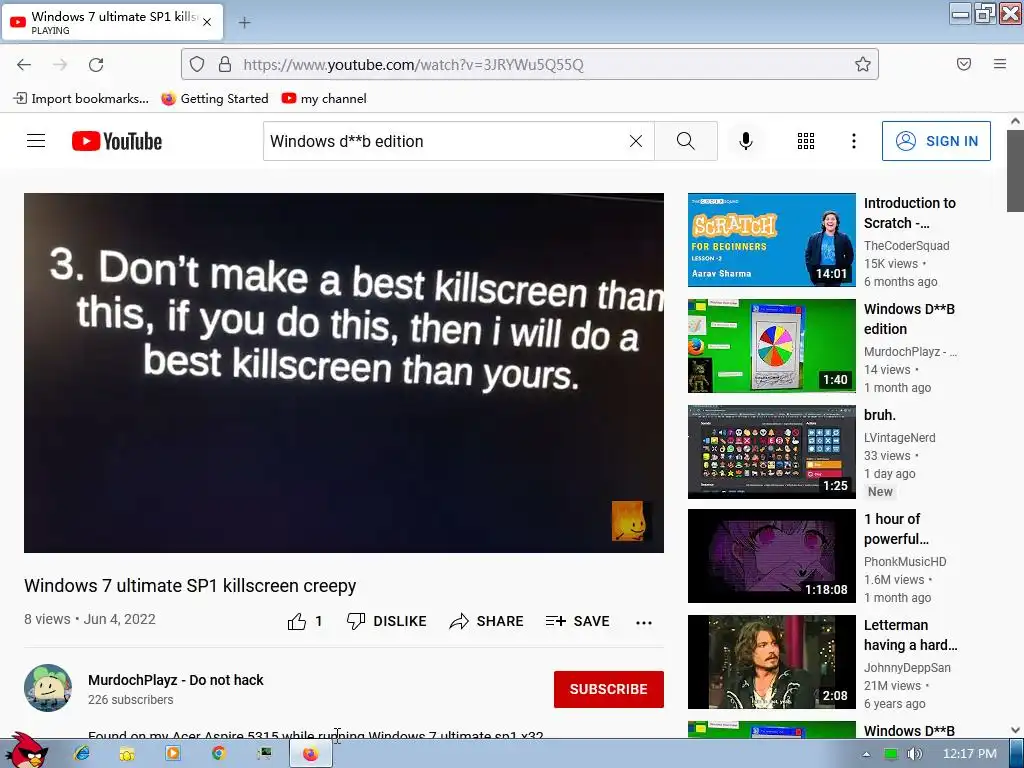This screenshot has width=1024, height=768.
Task: Open Letterman having a hard thumbnail
Action: 771,662
